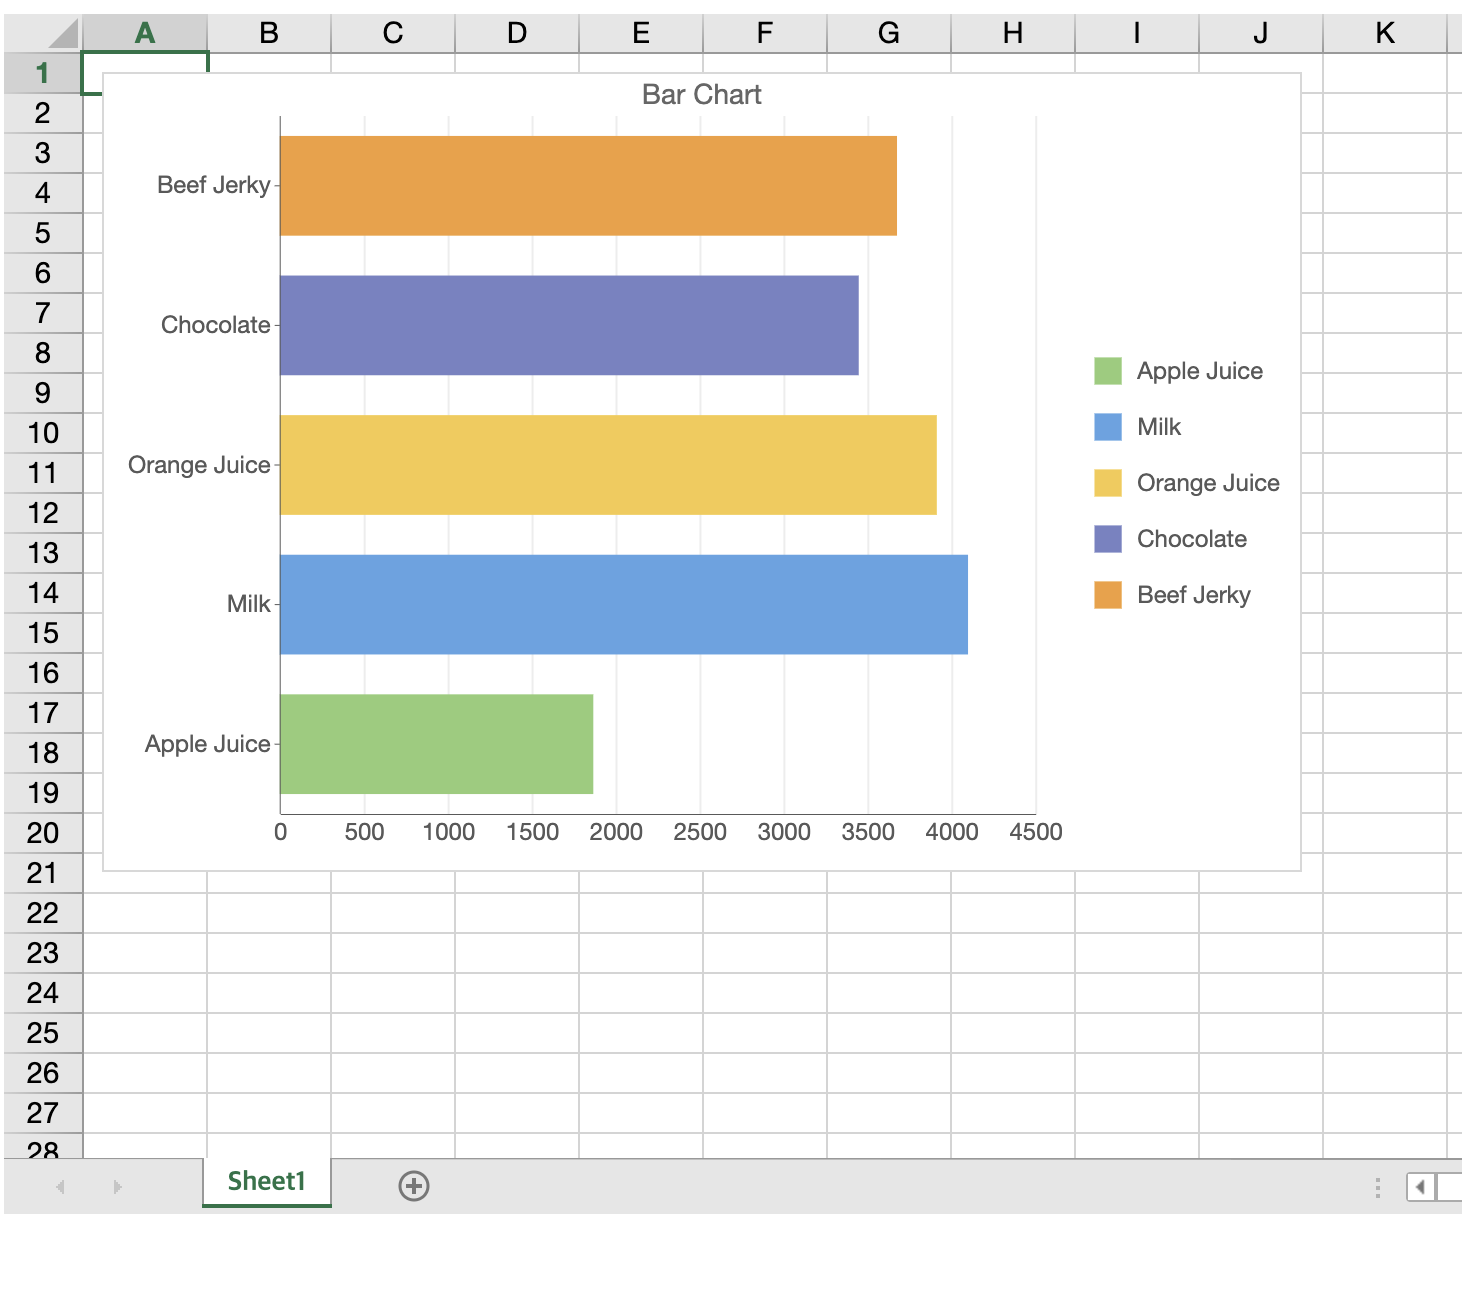Click the Beef Jerky axis label
This screenshot has height=1290, width=1462.
pyautogui.click(x=214, y=185)
